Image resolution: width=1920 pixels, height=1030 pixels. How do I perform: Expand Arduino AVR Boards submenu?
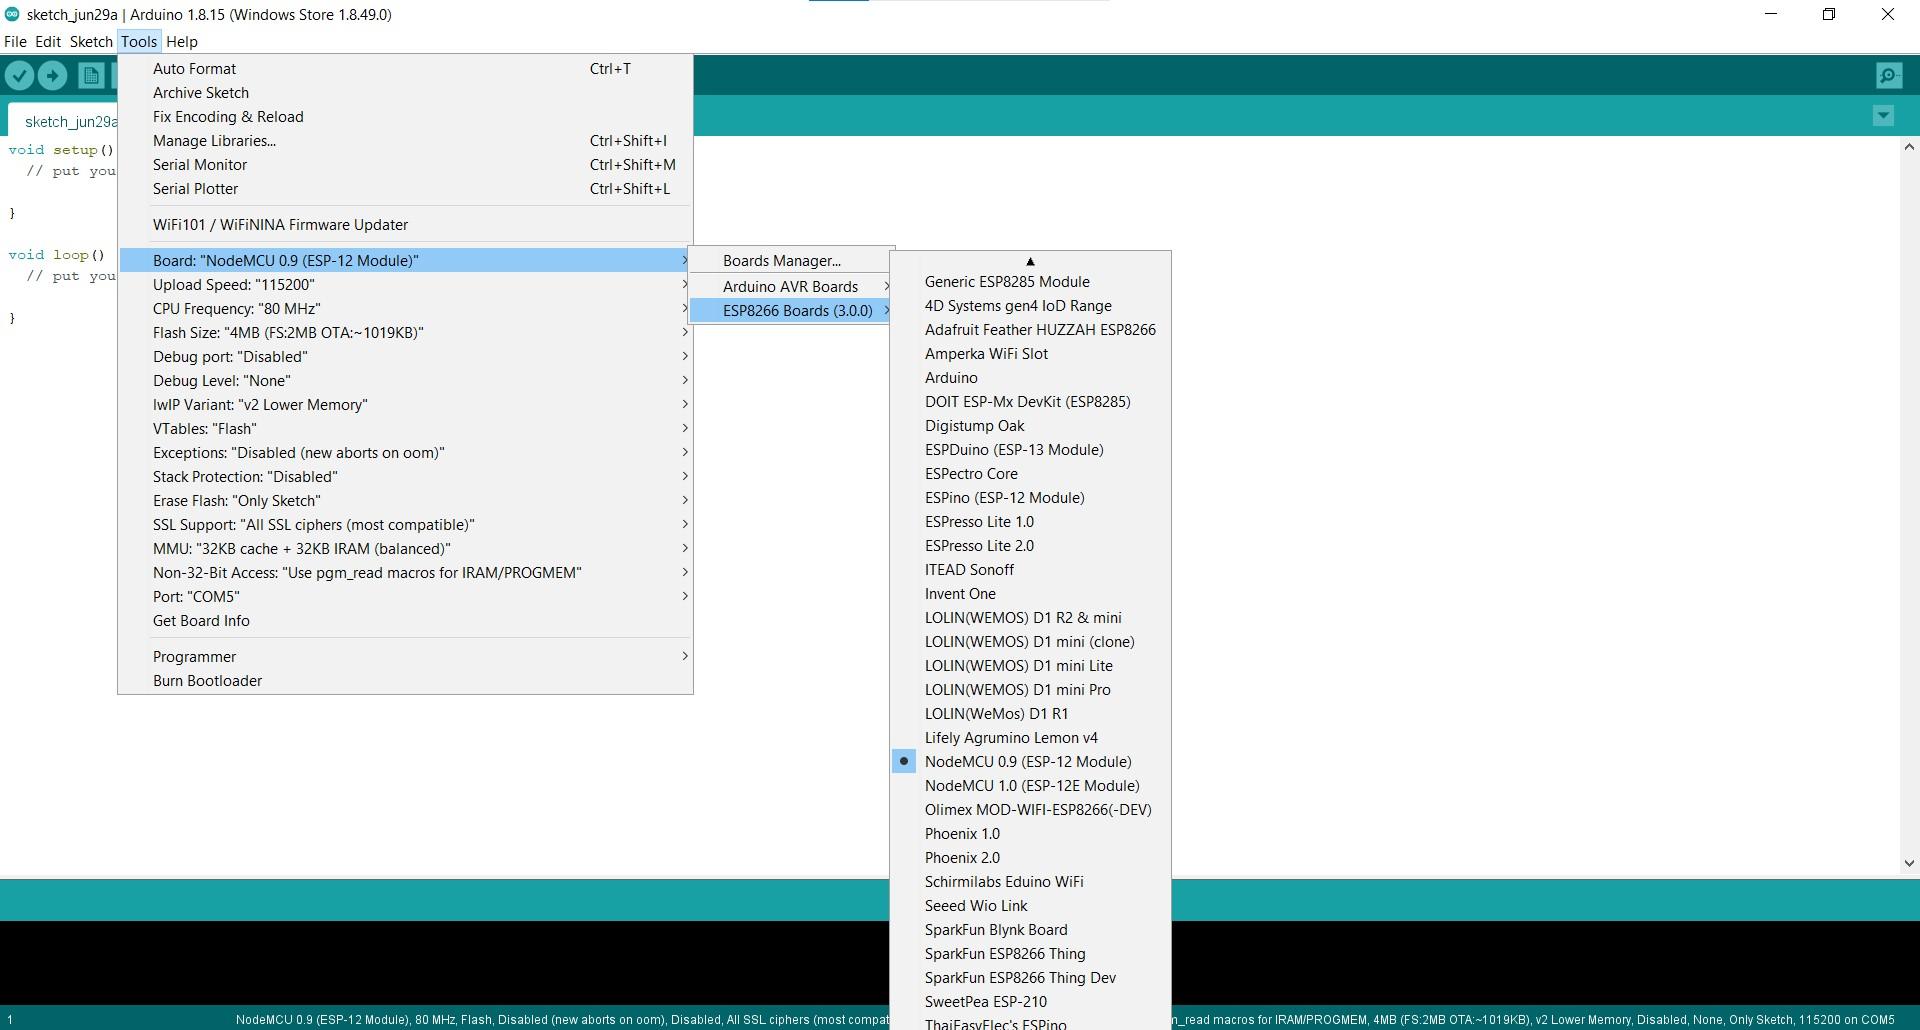click(x=791, y=287)
